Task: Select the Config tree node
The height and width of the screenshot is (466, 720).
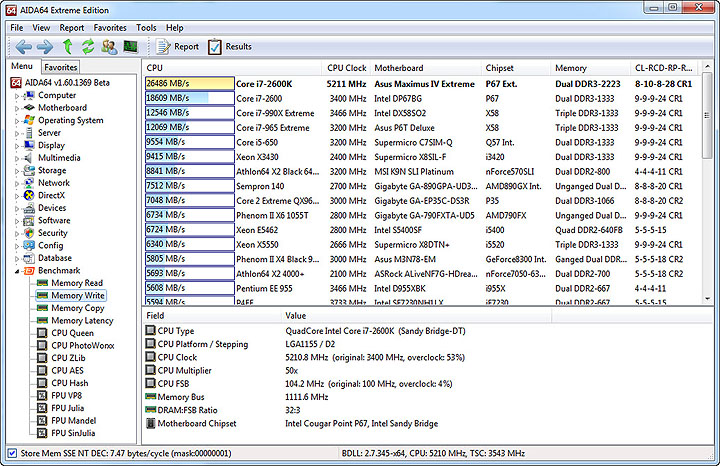Action: pos(51,245)
